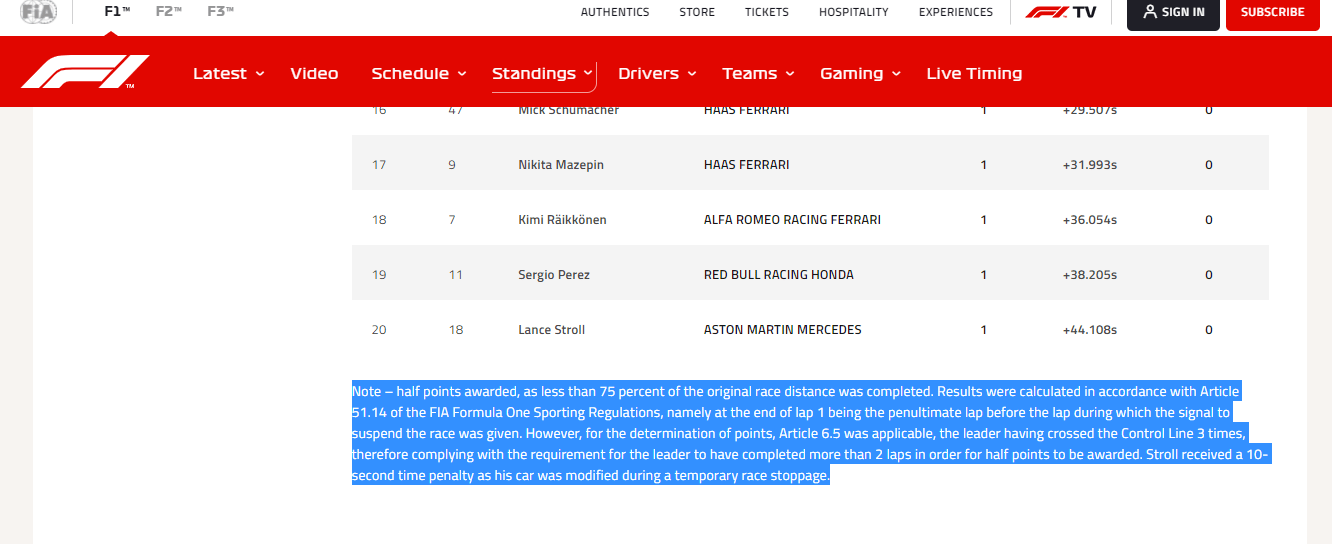This screenshot has height=544, width=1332.
Task: Click position number 20
Action: pyautogui.click(x=379, y=330)
